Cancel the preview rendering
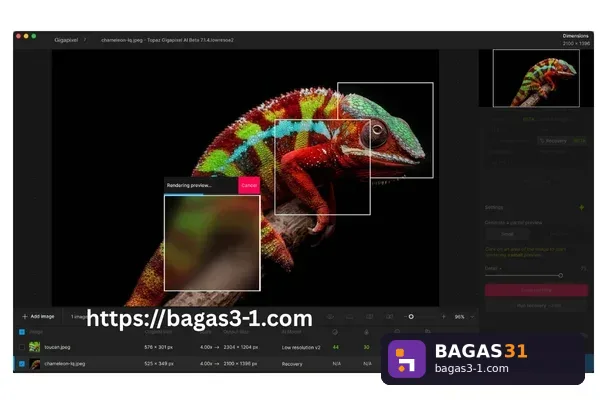This screenshot has height=400, width=600. (249, 185)
